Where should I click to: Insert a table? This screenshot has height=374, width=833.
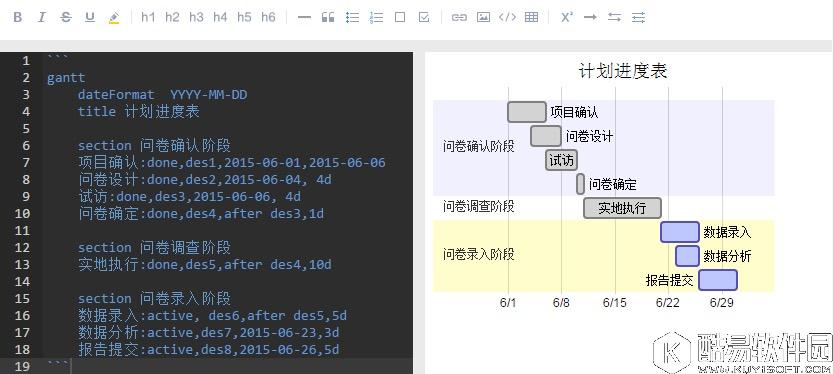coord(531,18)
